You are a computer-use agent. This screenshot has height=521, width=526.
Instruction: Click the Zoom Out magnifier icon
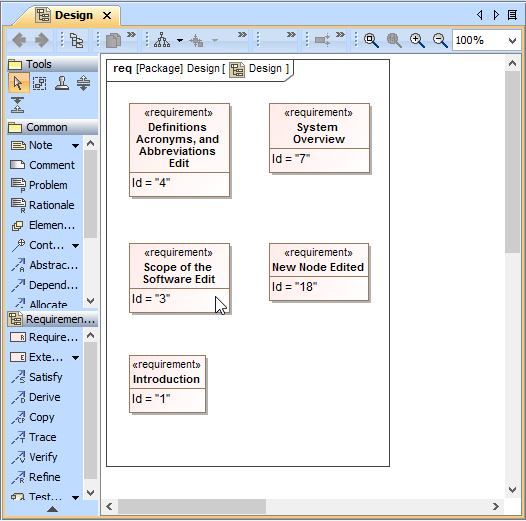pyautogui.click(x=440, y=40)
